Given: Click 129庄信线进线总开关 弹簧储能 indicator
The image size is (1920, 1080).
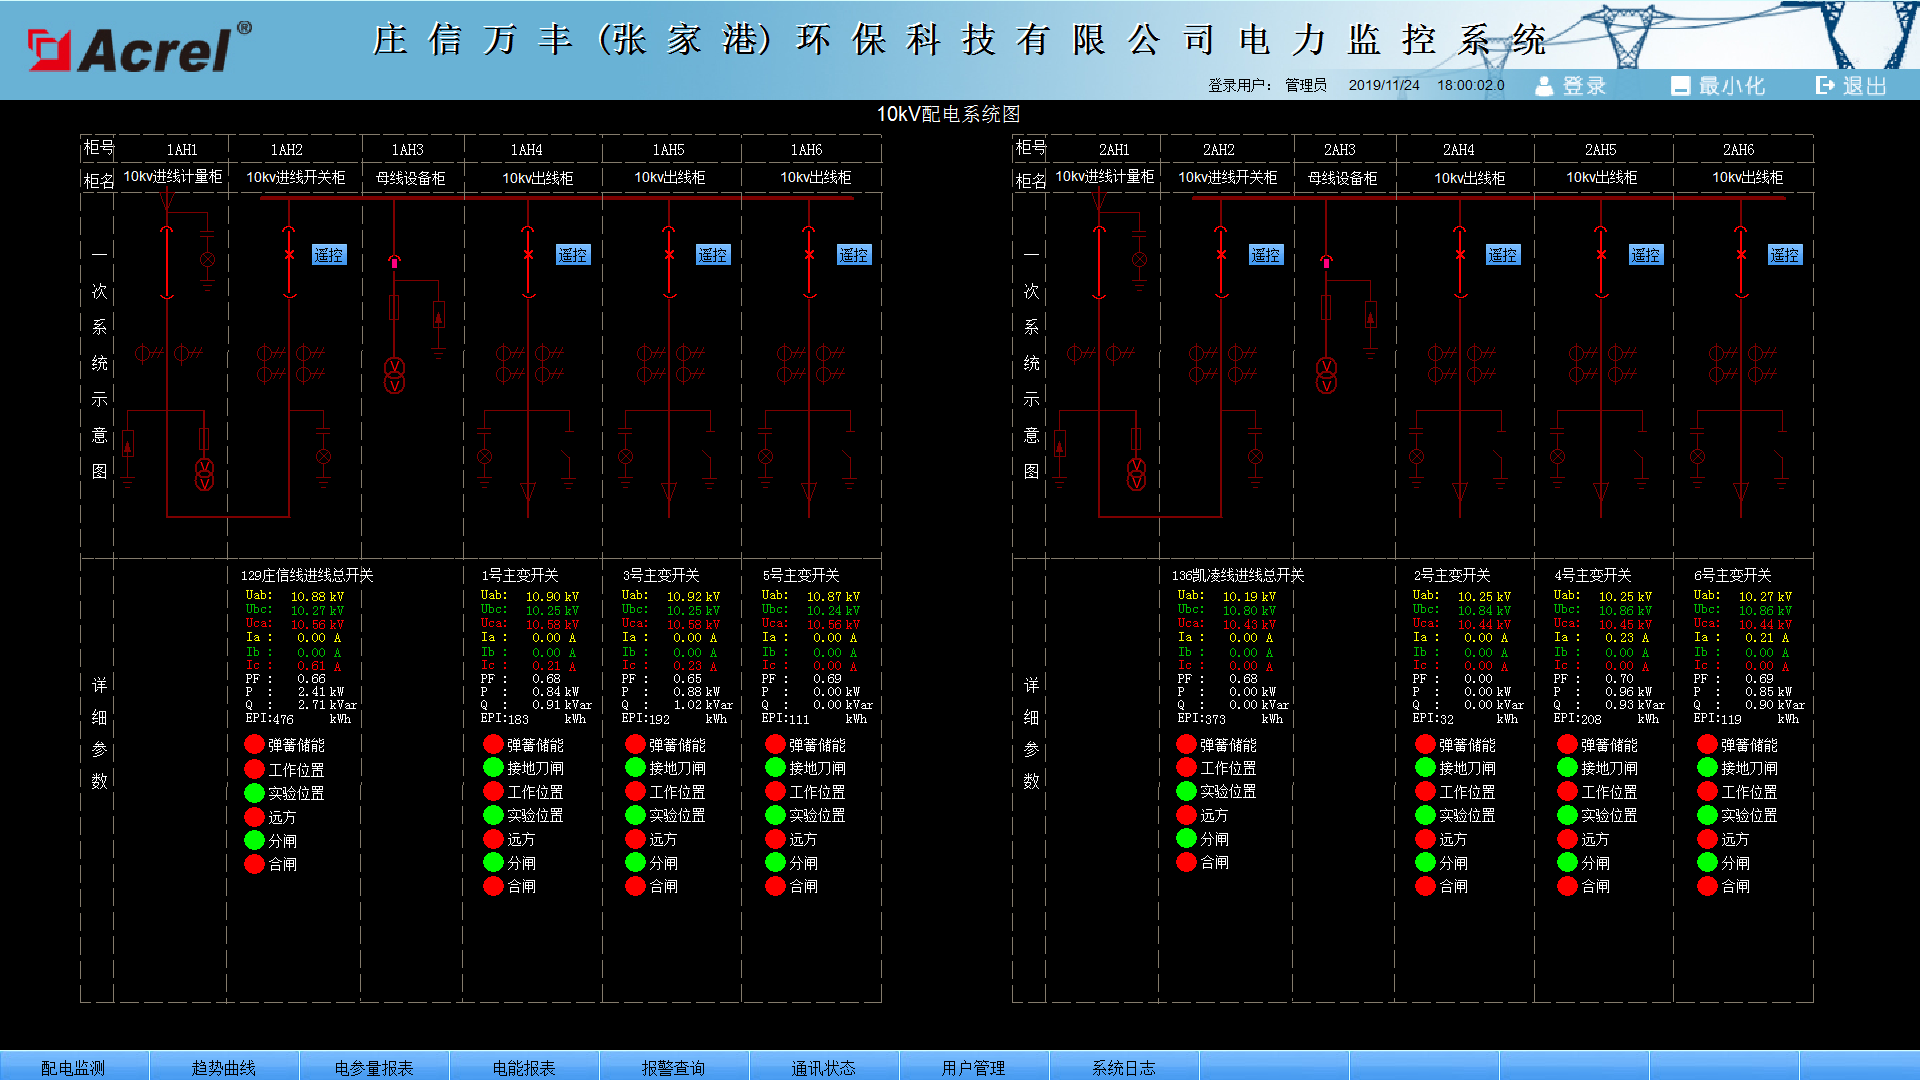Looking at the screenshot, I should coord(255,744).
